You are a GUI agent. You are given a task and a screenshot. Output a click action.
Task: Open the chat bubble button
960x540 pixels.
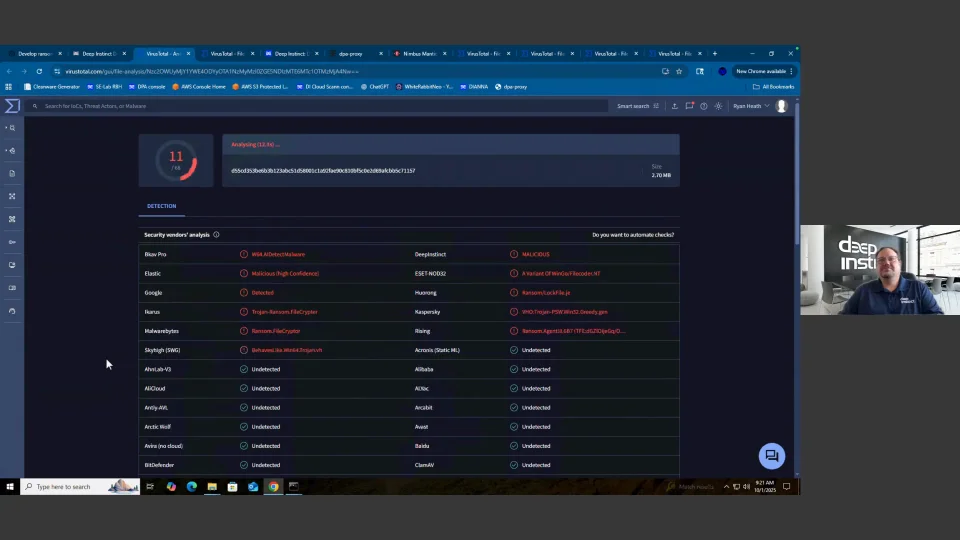pyautogui.click(x=771, y=456)
